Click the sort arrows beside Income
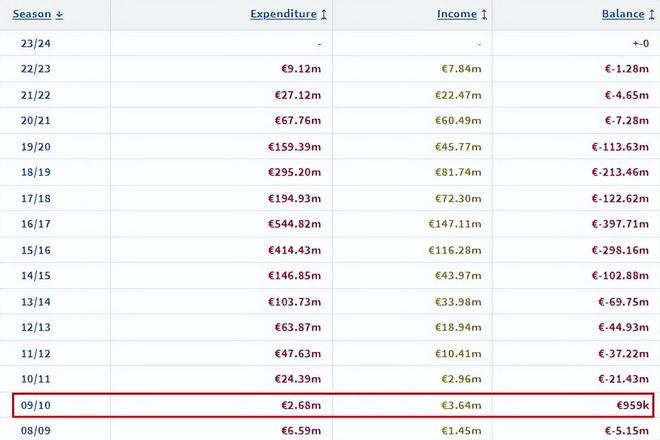Image resolution: width=660 pixels, height=440 pixels. [485, 15]
